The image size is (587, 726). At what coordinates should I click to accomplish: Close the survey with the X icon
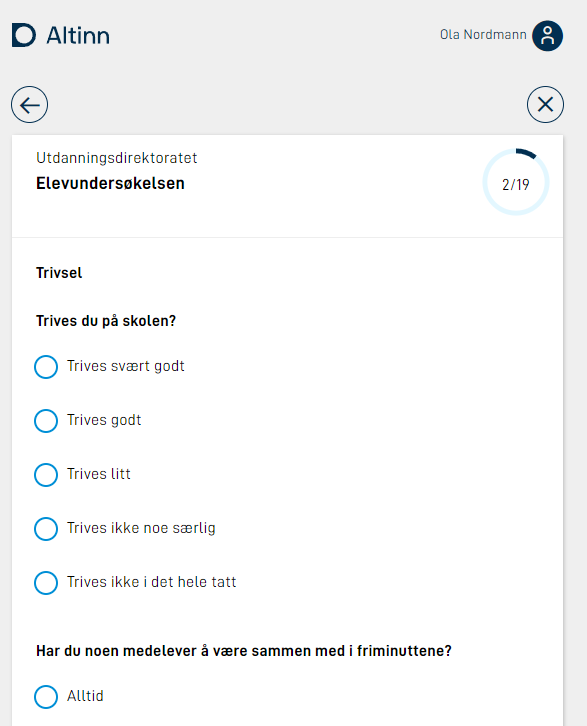(x=545, y=105)
